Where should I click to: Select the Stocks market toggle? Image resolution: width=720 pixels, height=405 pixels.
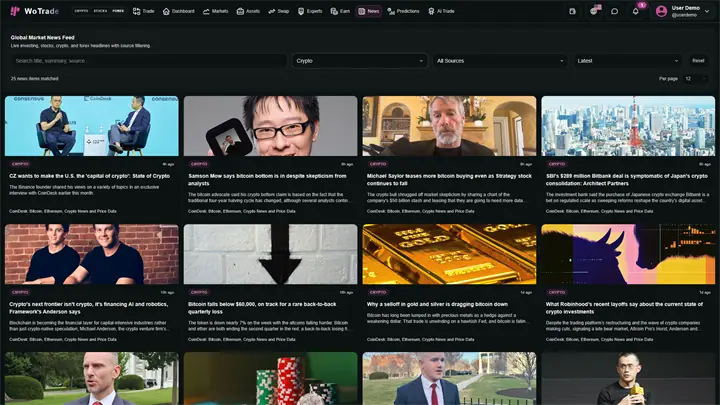tap(100, 11)
